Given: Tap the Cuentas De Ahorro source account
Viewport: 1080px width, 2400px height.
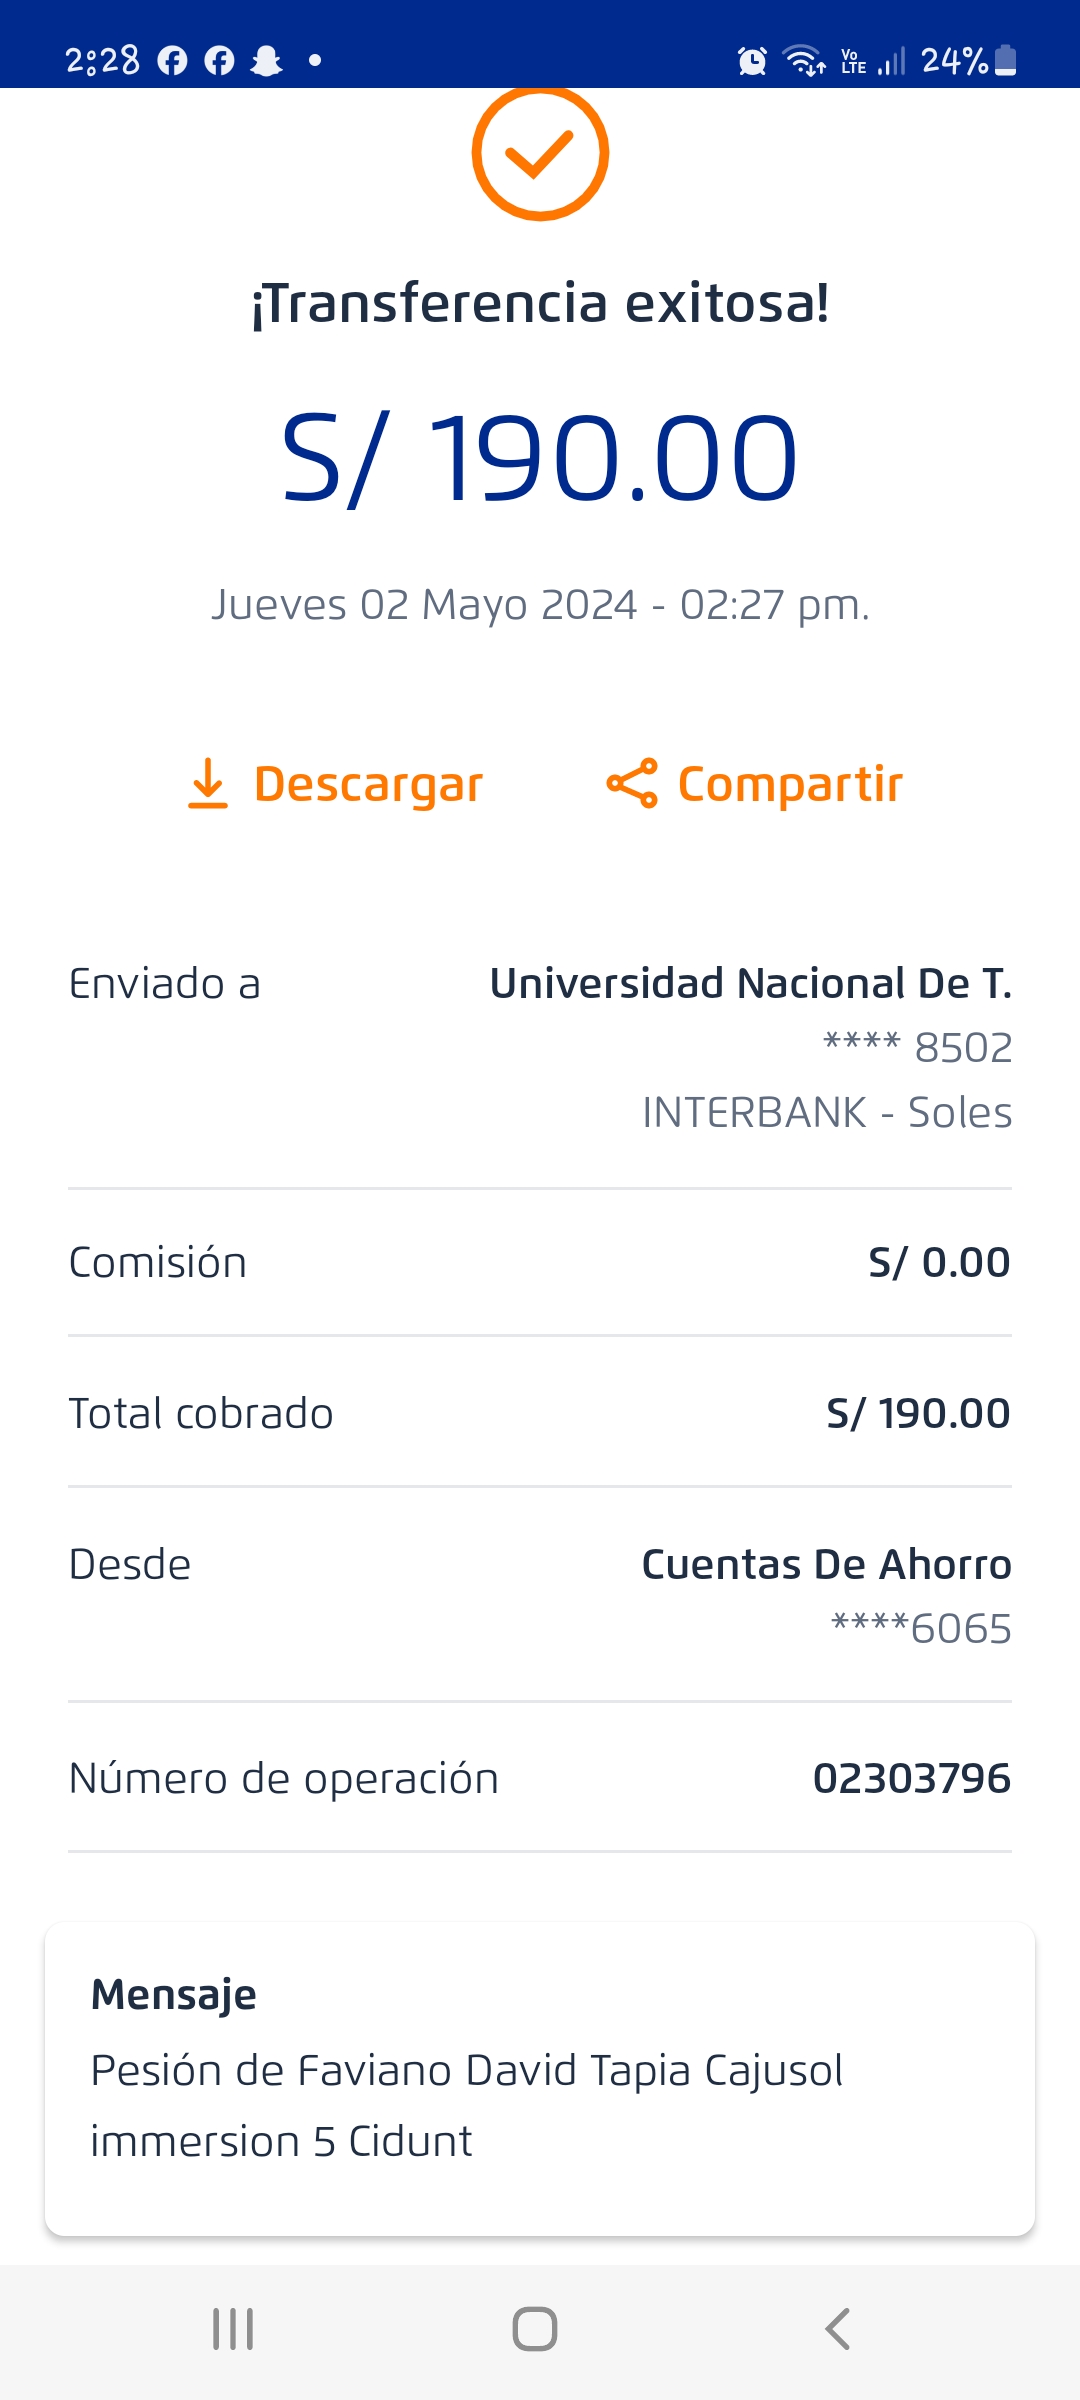Looking at the screenshot, I should [x=826, y=1565].
